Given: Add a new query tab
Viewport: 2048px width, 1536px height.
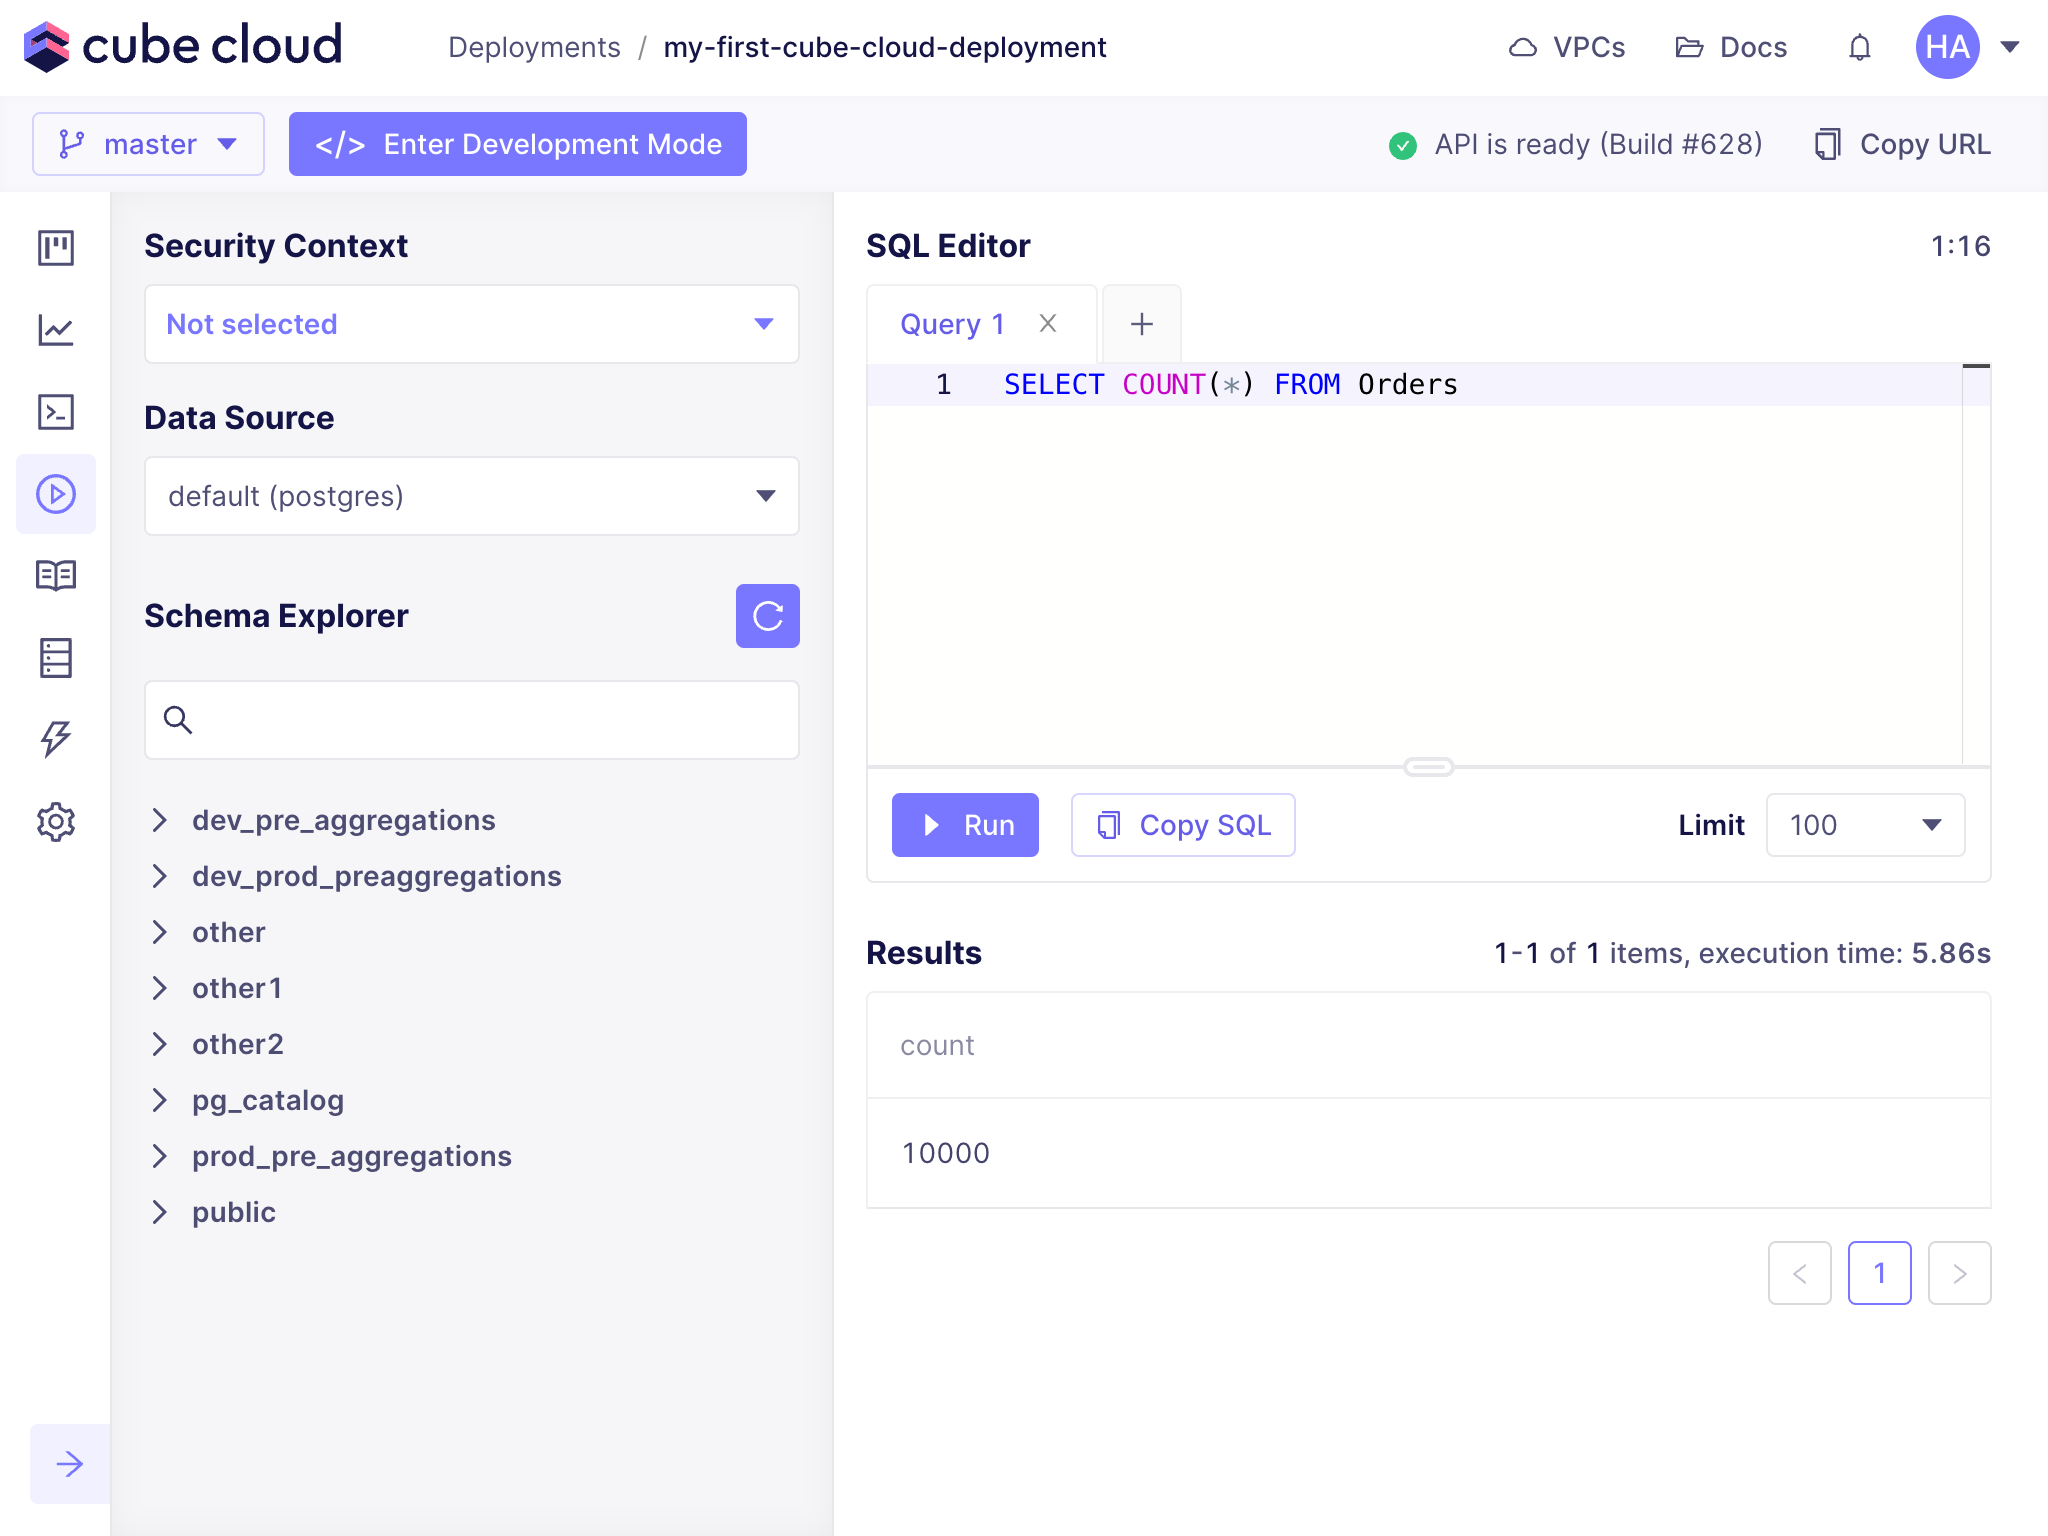Looking at the screenshot, I should (1141, 324).
